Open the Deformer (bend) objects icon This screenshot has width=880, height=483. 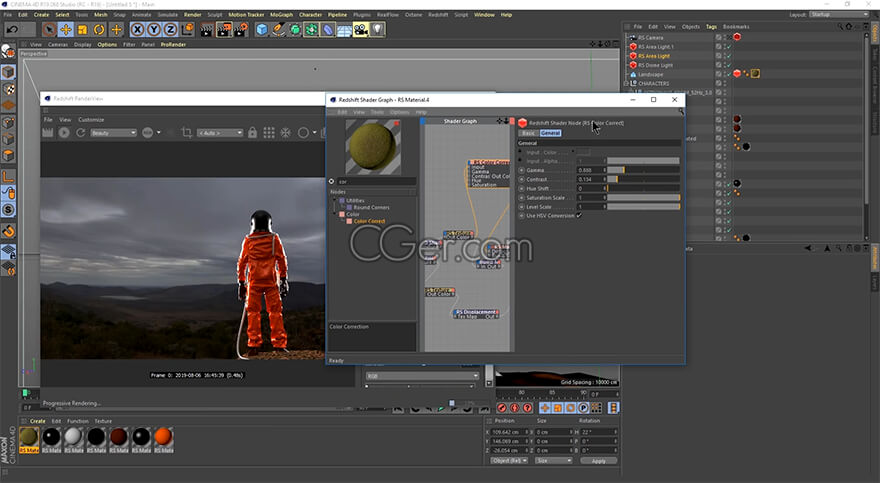tap(328, 29)
